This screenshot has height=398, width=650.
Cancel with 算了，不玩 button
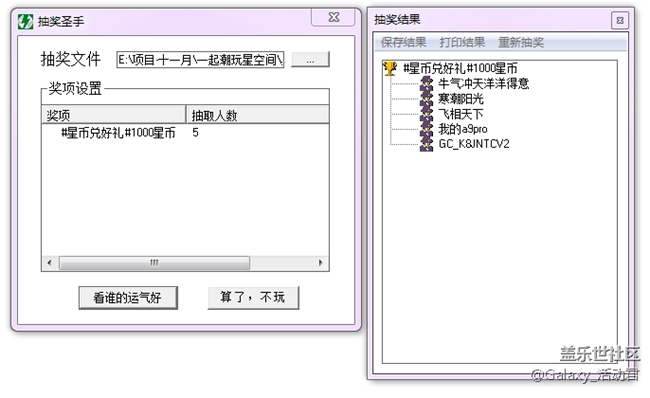pos(253,297)
